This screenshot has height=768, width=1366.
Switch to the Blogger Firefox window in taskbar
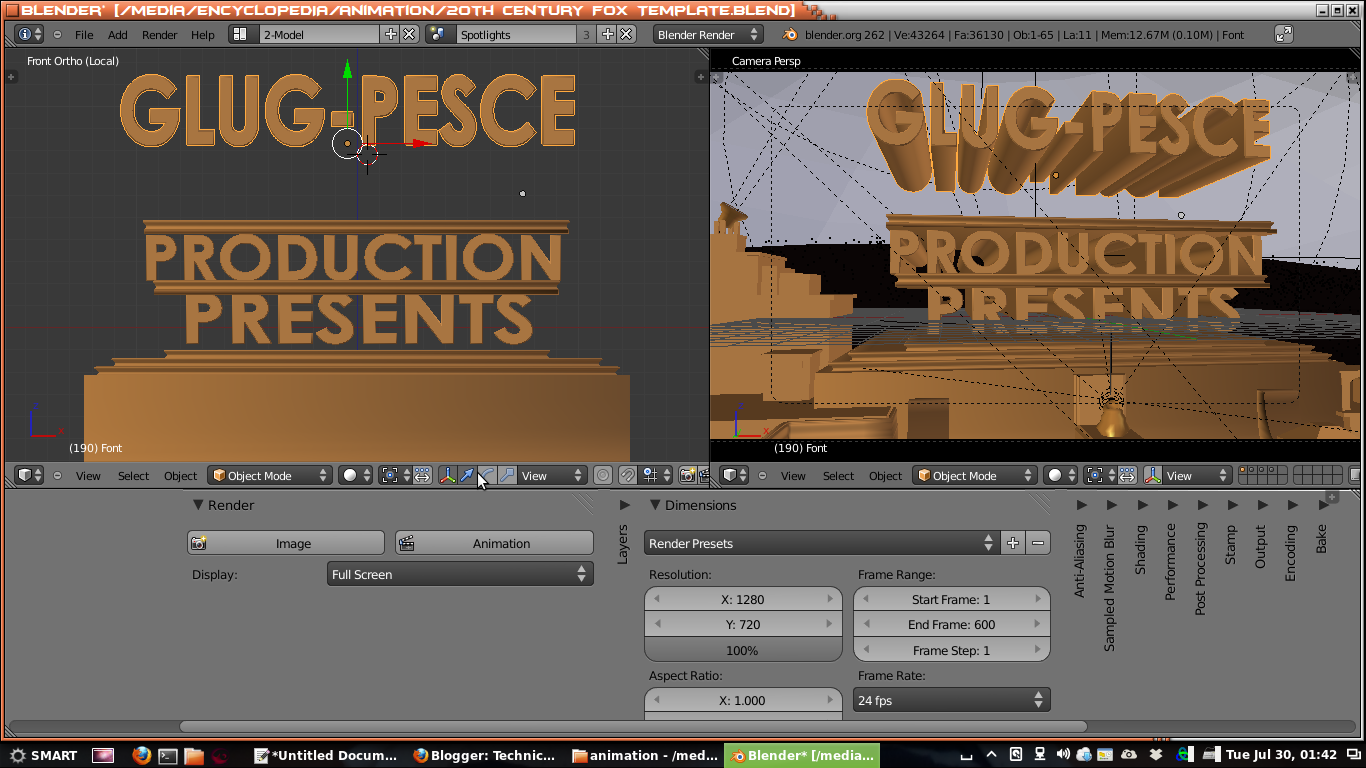click(485, 755)
